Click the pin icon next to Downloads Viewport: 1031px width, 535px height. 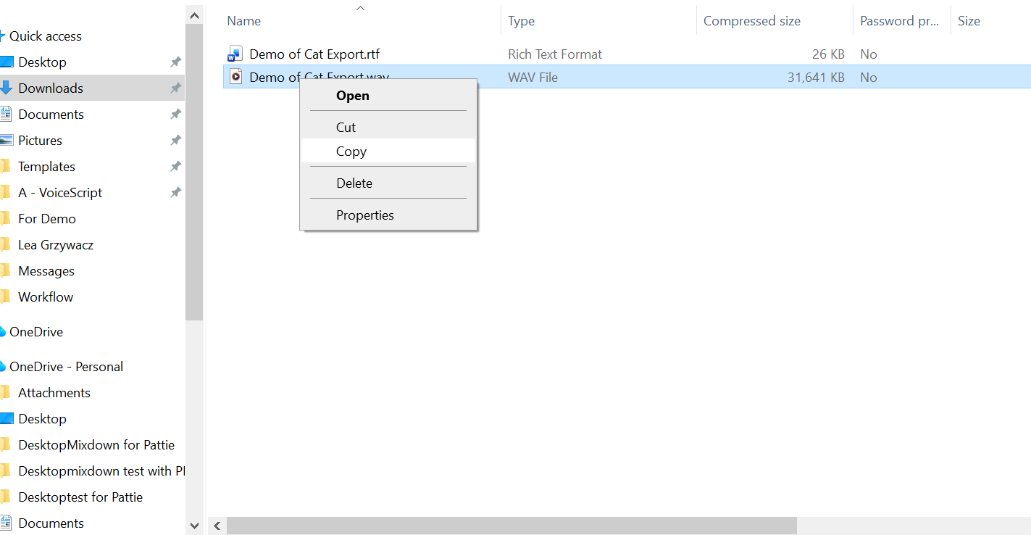[x=175, y=88]
